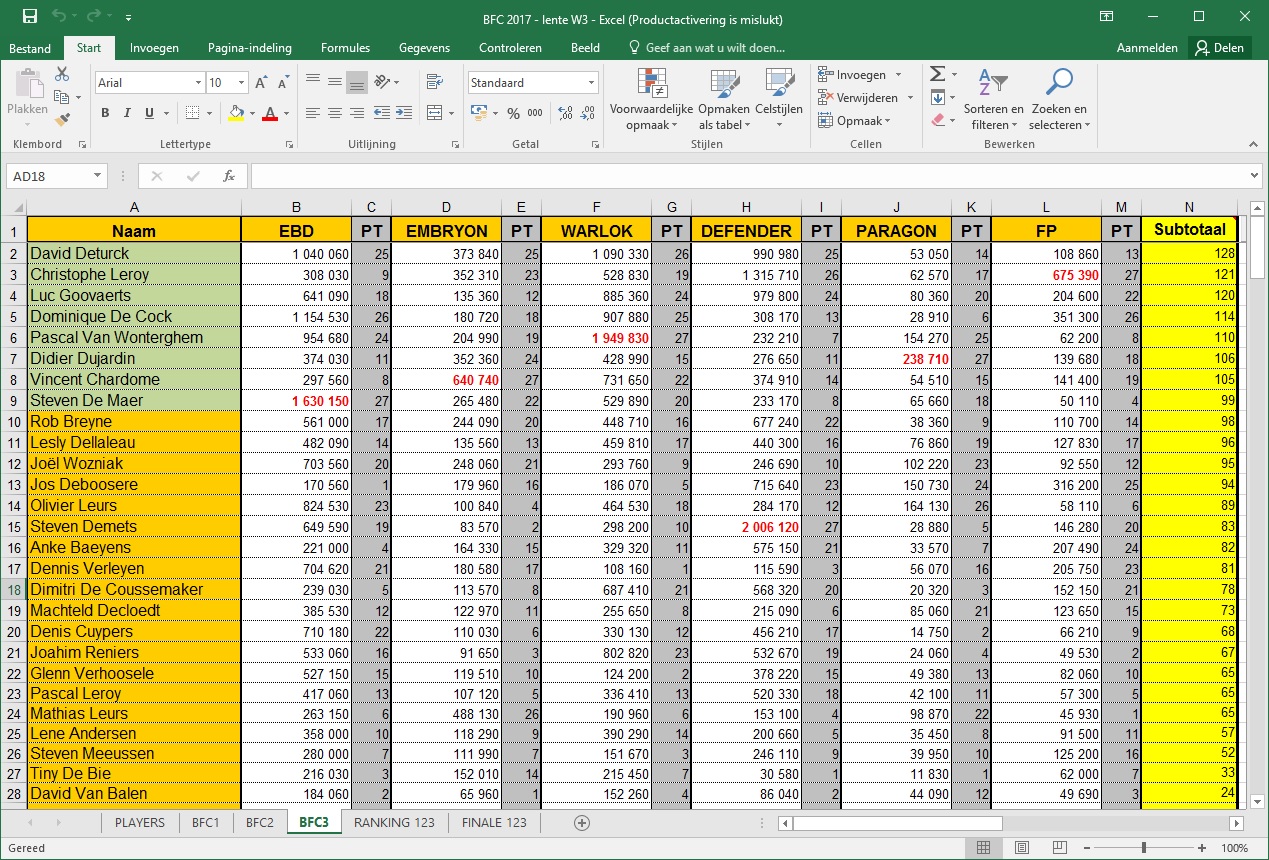Click the increase font size icon

click(x=261, y=83)
